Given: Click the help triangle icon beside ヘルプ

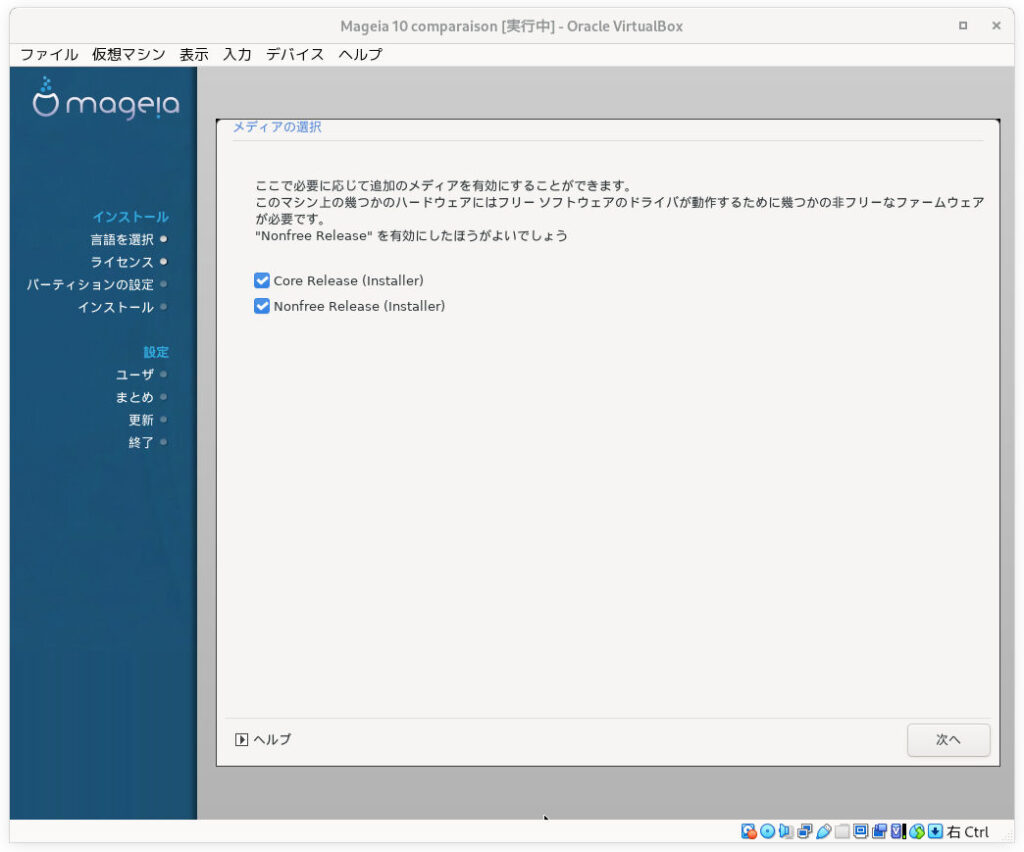Looking at the screenshot, I should tap(241, 739).
